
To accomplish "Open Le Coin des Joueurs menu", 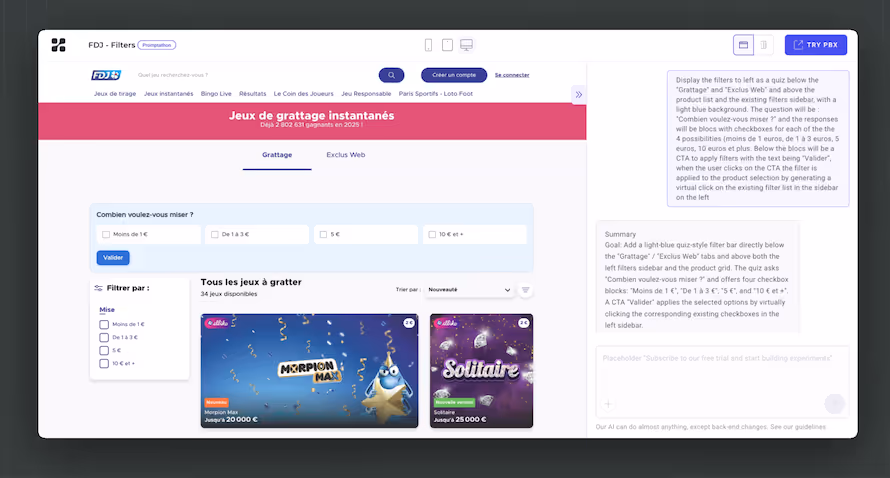I will click(x=304, y=94).
